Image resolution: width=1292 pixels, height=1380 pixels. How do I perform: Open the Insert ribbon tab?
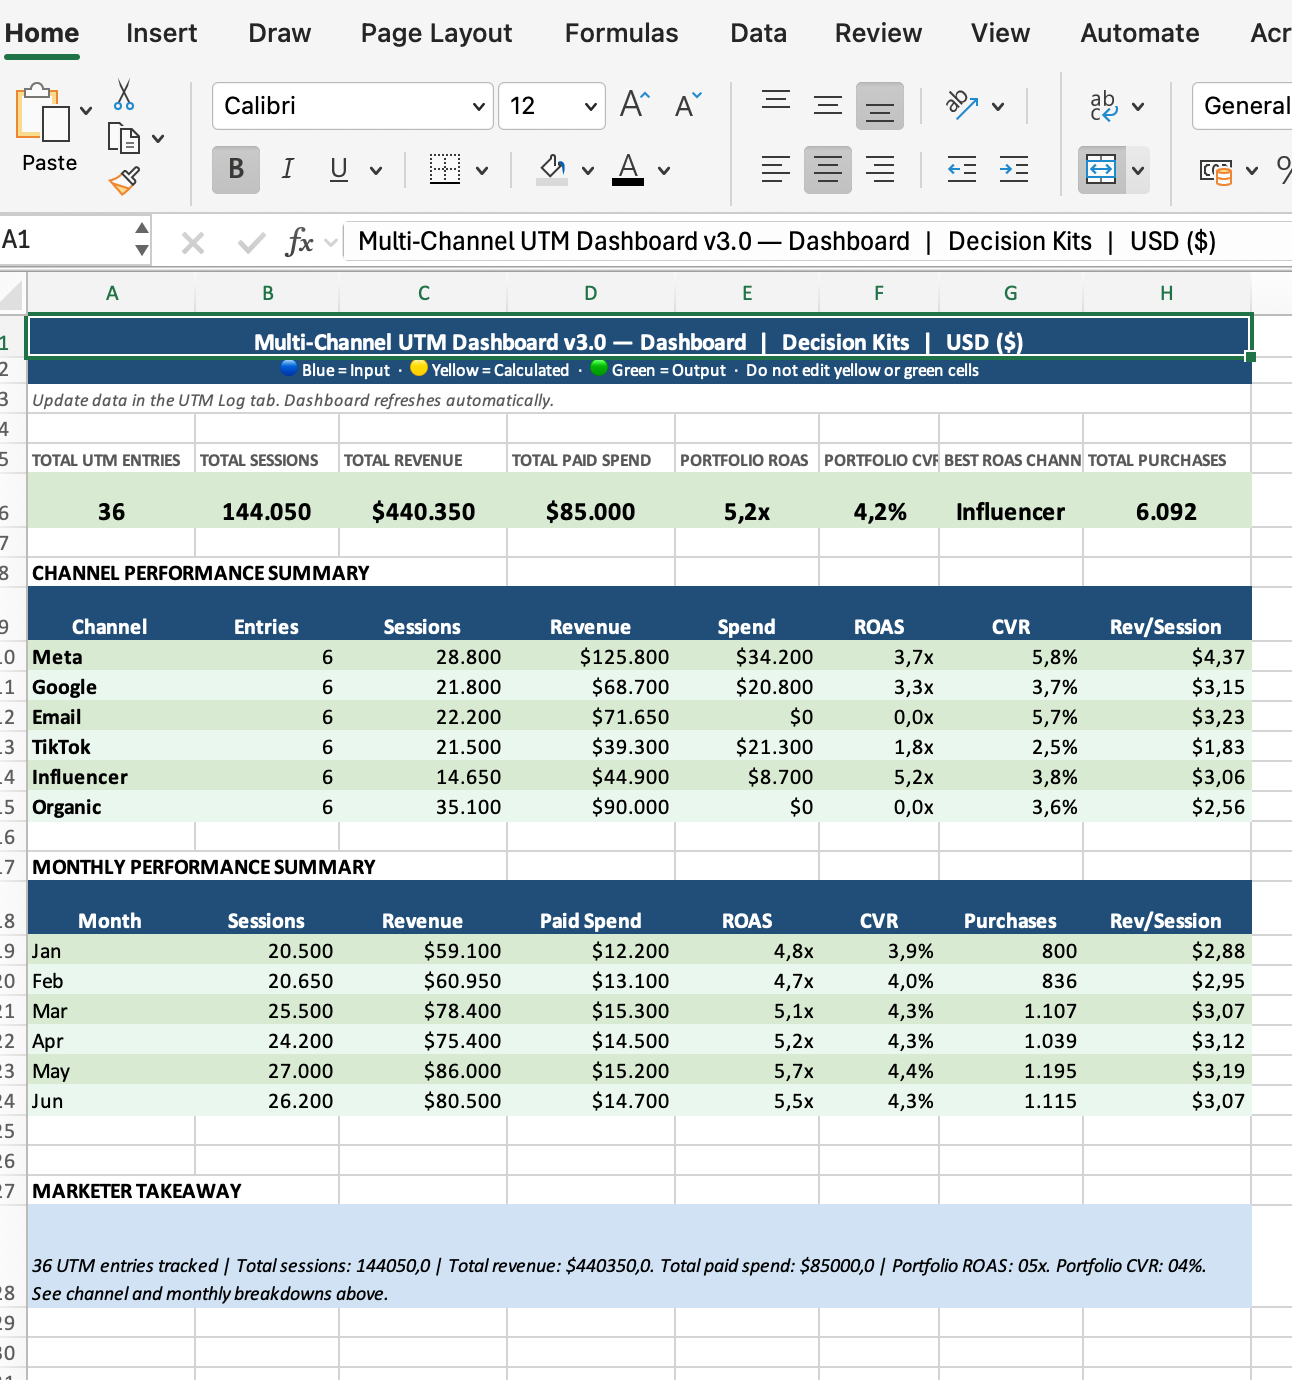click(162, 33)
